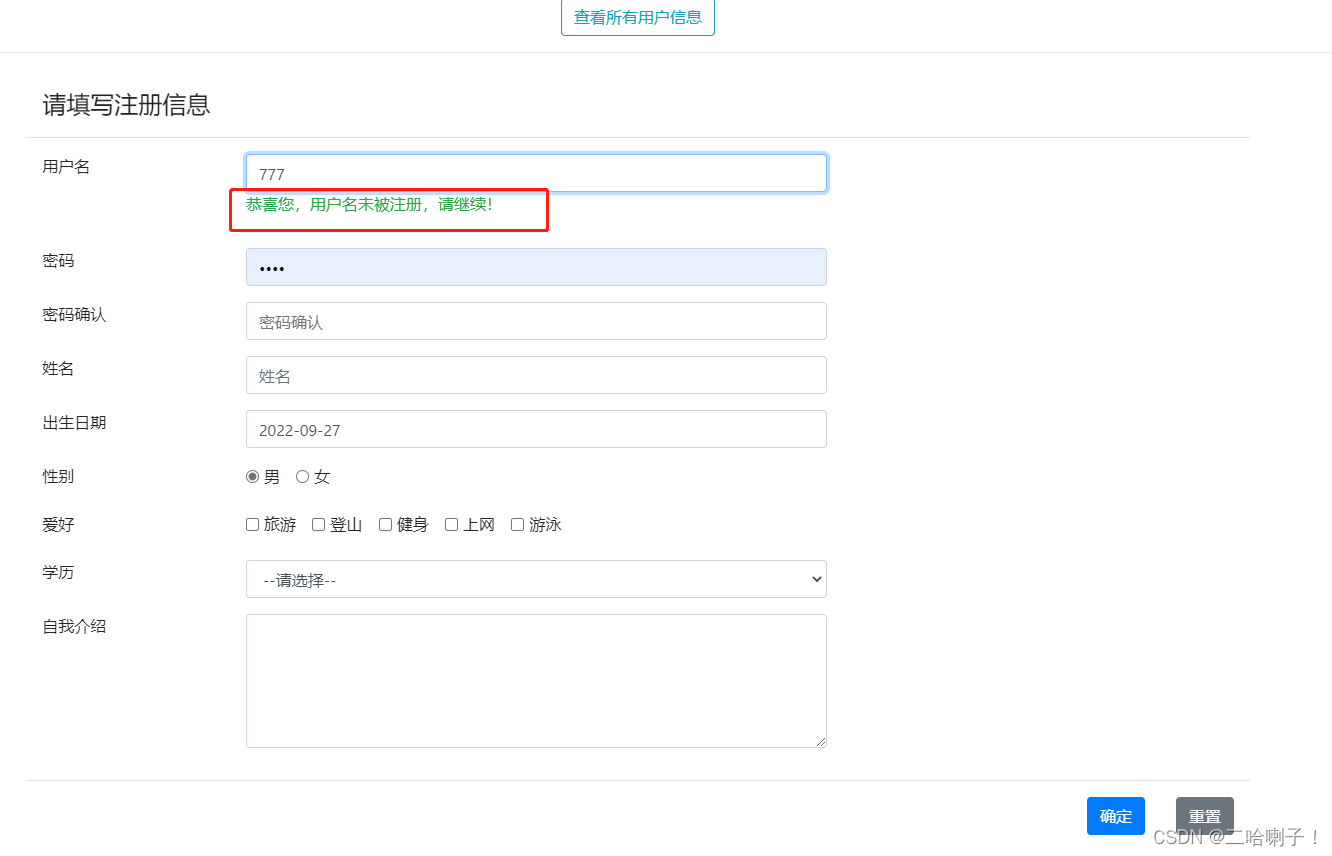The image size is (1332, 856).
Task: Open the 学历 education dropdown
Action: coord(536,579)
